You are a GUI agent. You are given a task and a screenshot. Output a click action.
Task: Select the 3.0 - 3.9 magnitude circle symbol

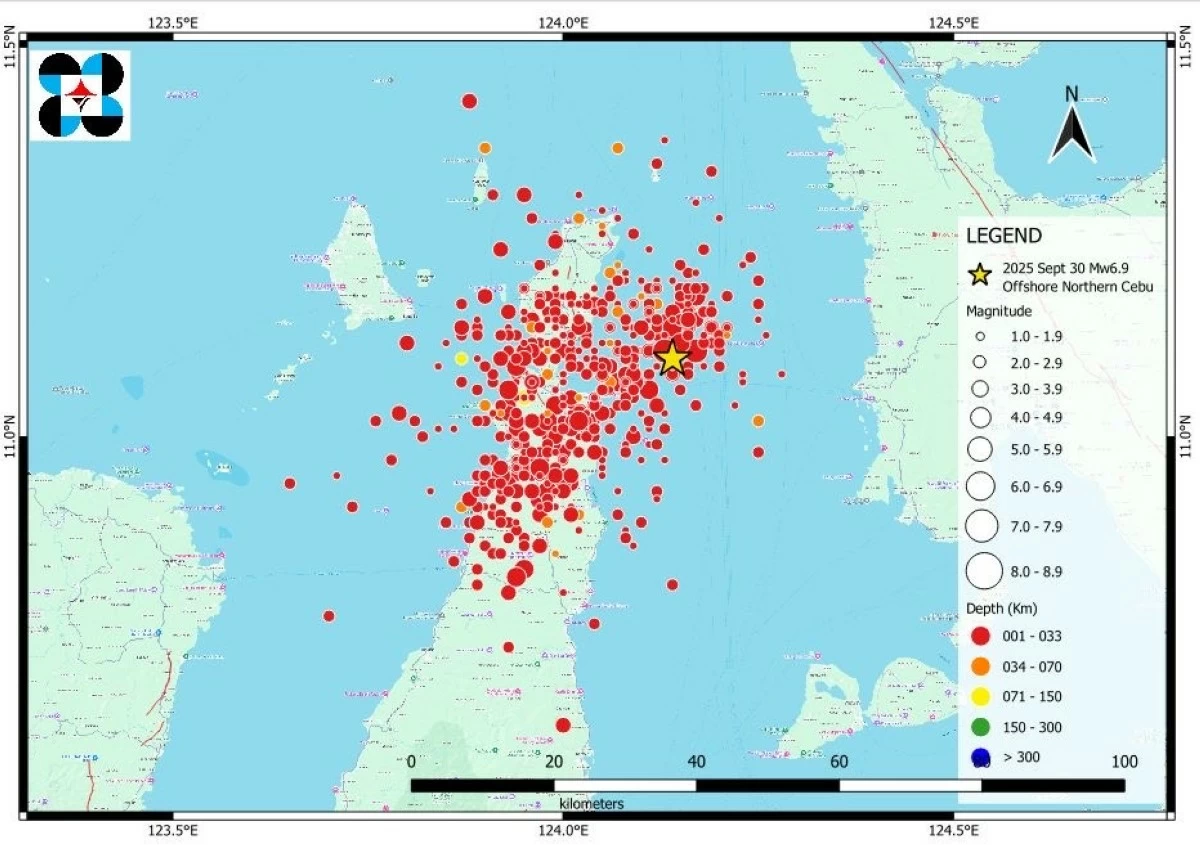coord(981,388)
